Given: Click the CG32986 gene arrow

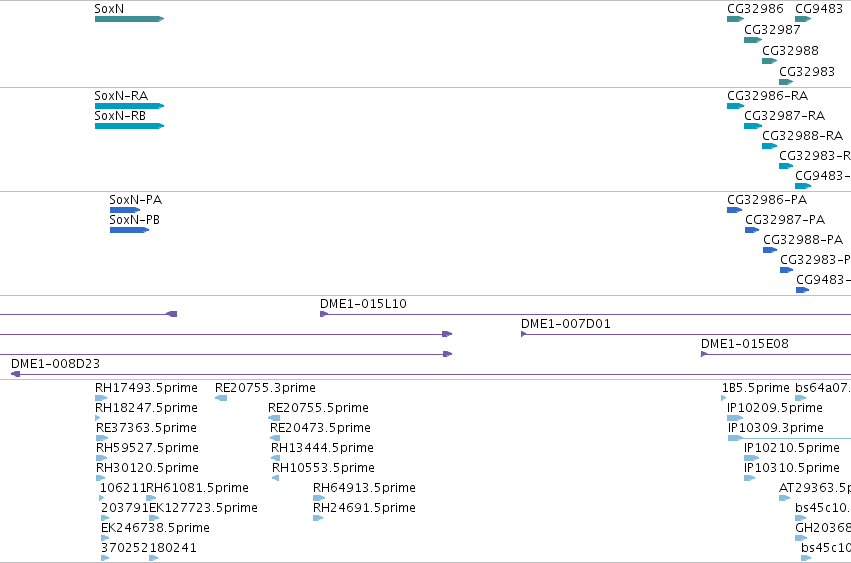Looking at the screenshot, I should [735, 19].
